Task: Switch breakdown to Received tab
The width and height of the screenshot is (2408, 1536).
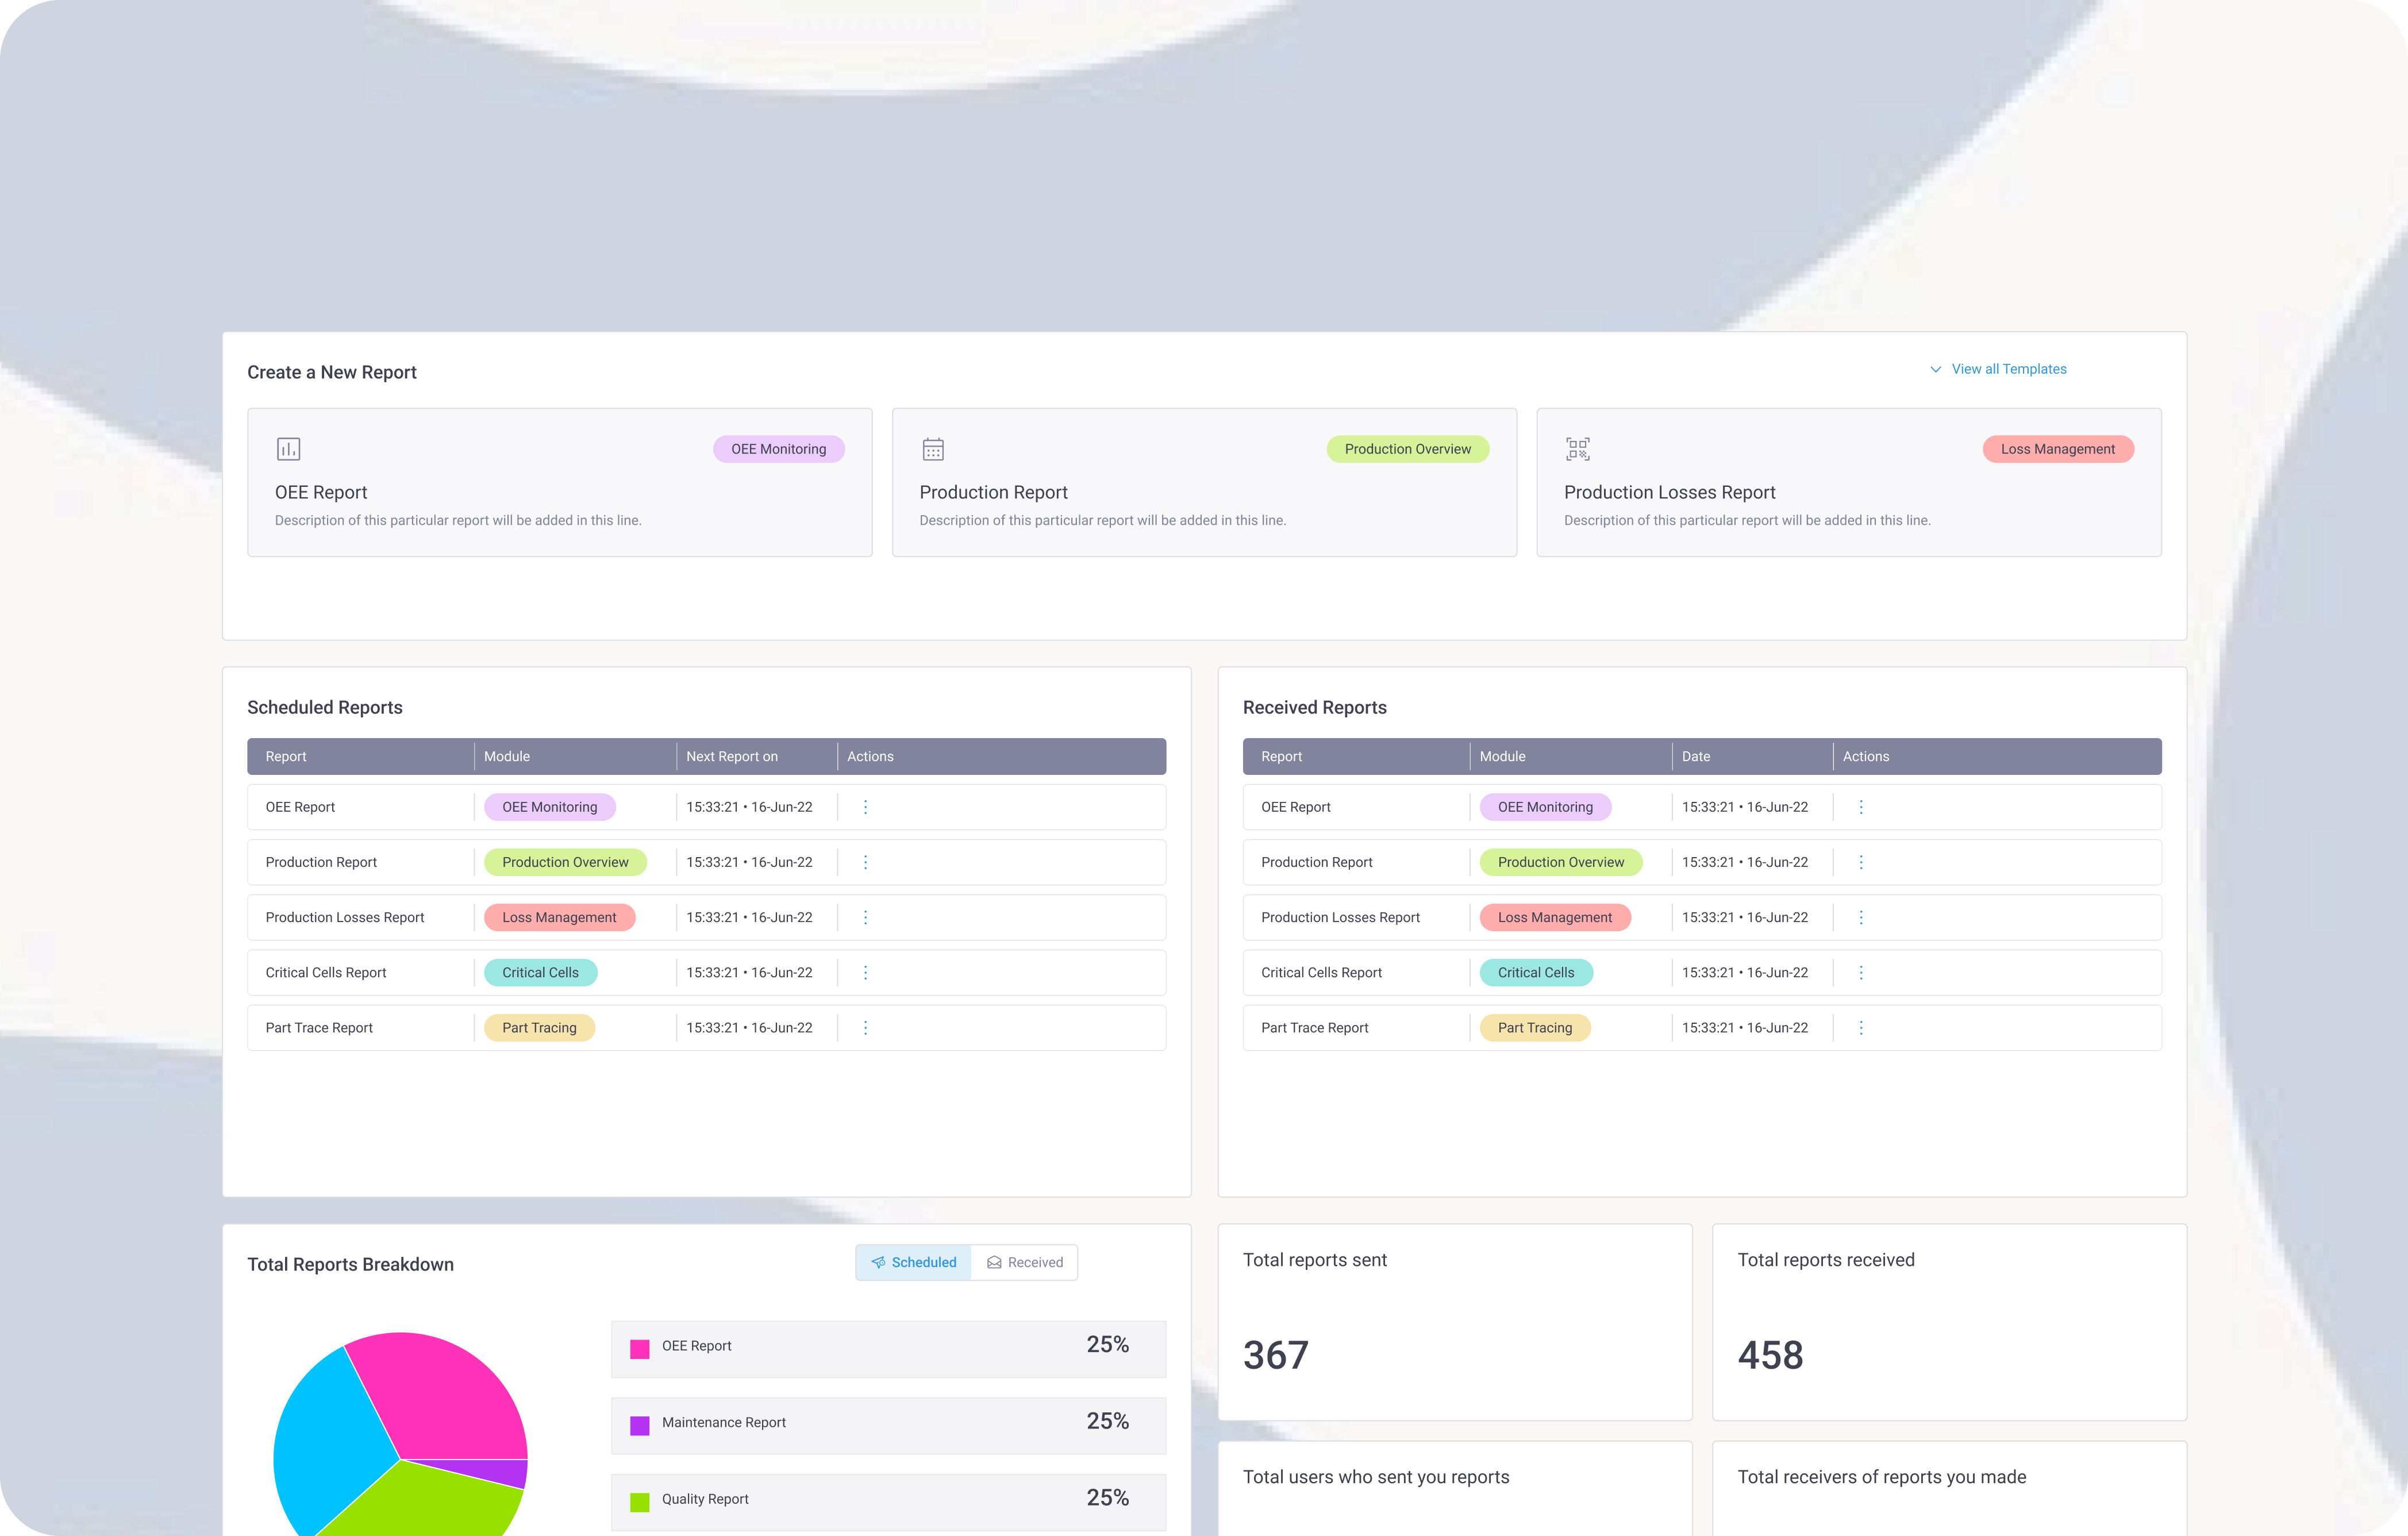Action: (x=1024, y=1262)
